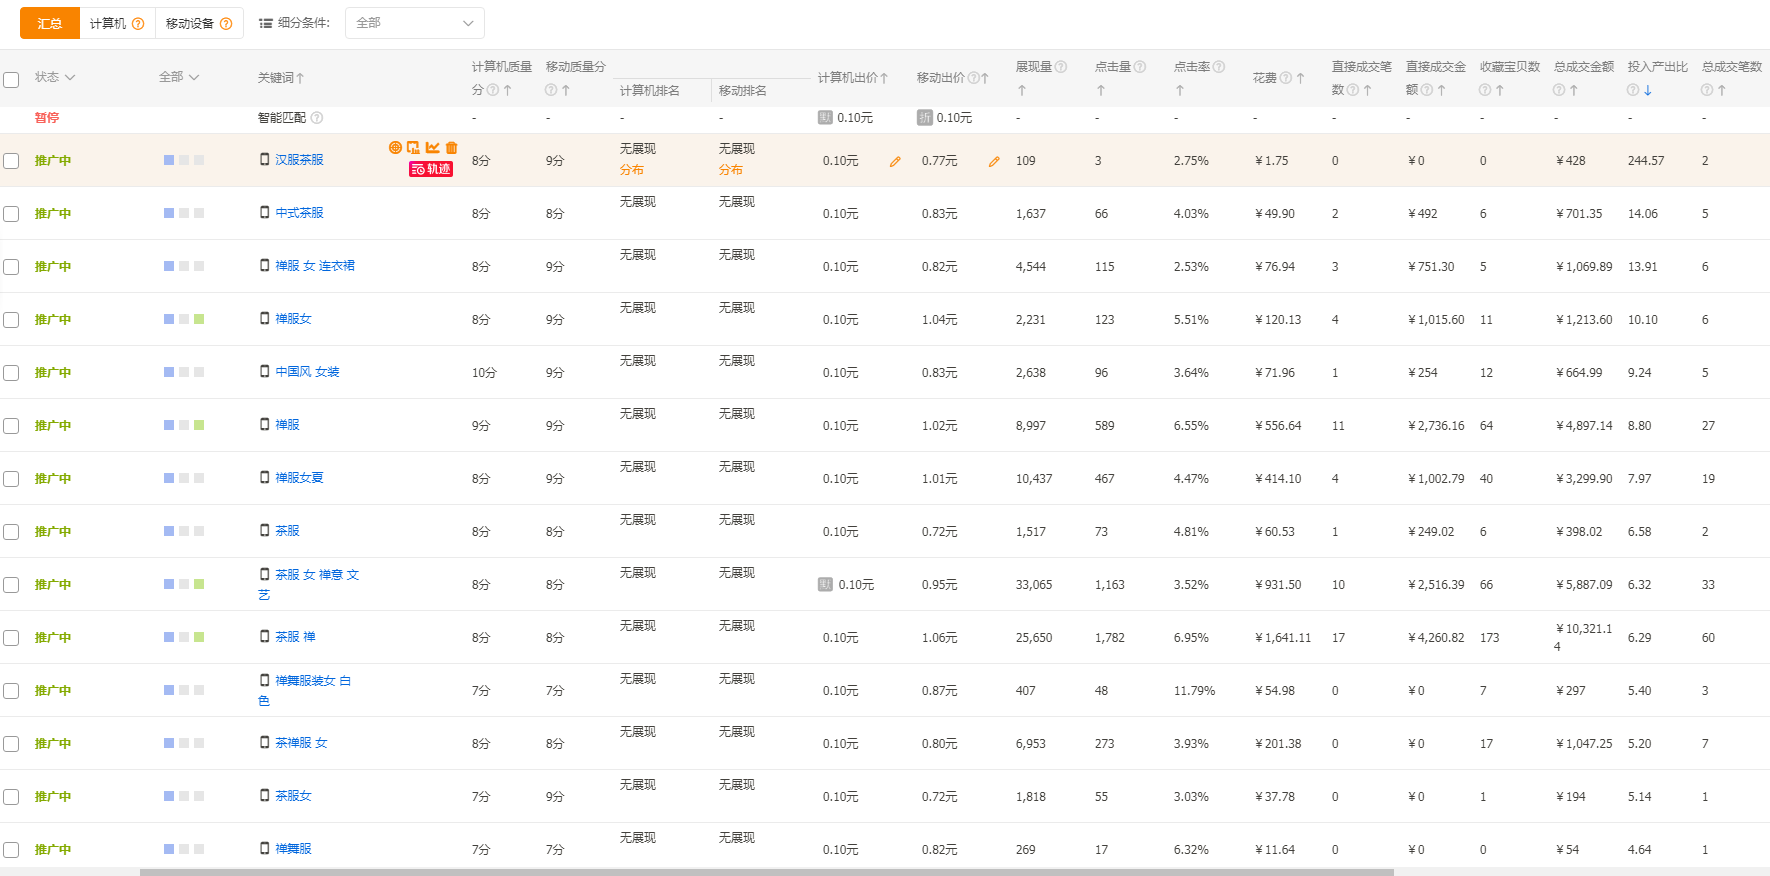This screenshot has width=1770, height=876.
Task: Click help icon next to 计算机 tab
Action: [x=138, y=24]
